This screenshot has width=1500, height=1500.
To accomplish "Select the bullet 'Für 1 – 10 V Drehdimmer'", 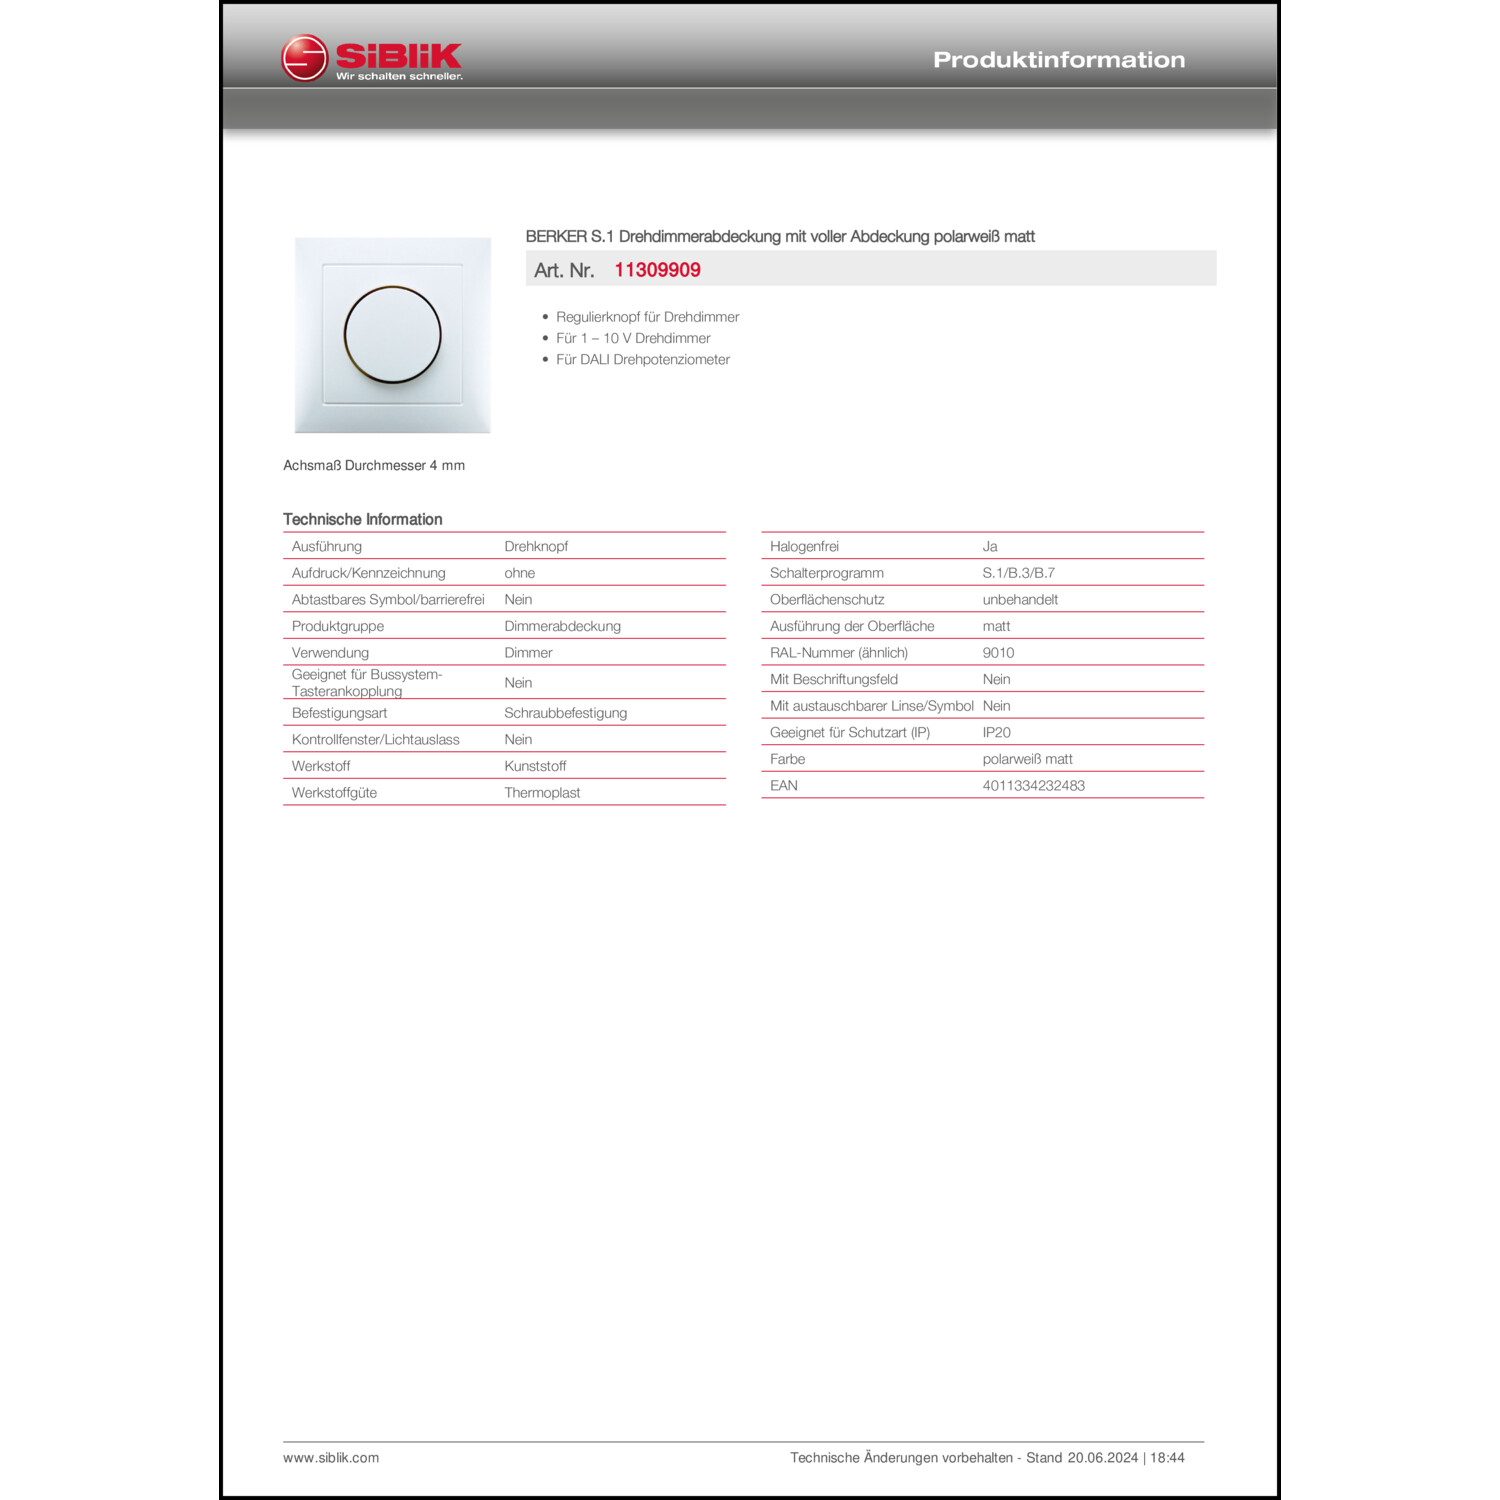I will (633, 338).
